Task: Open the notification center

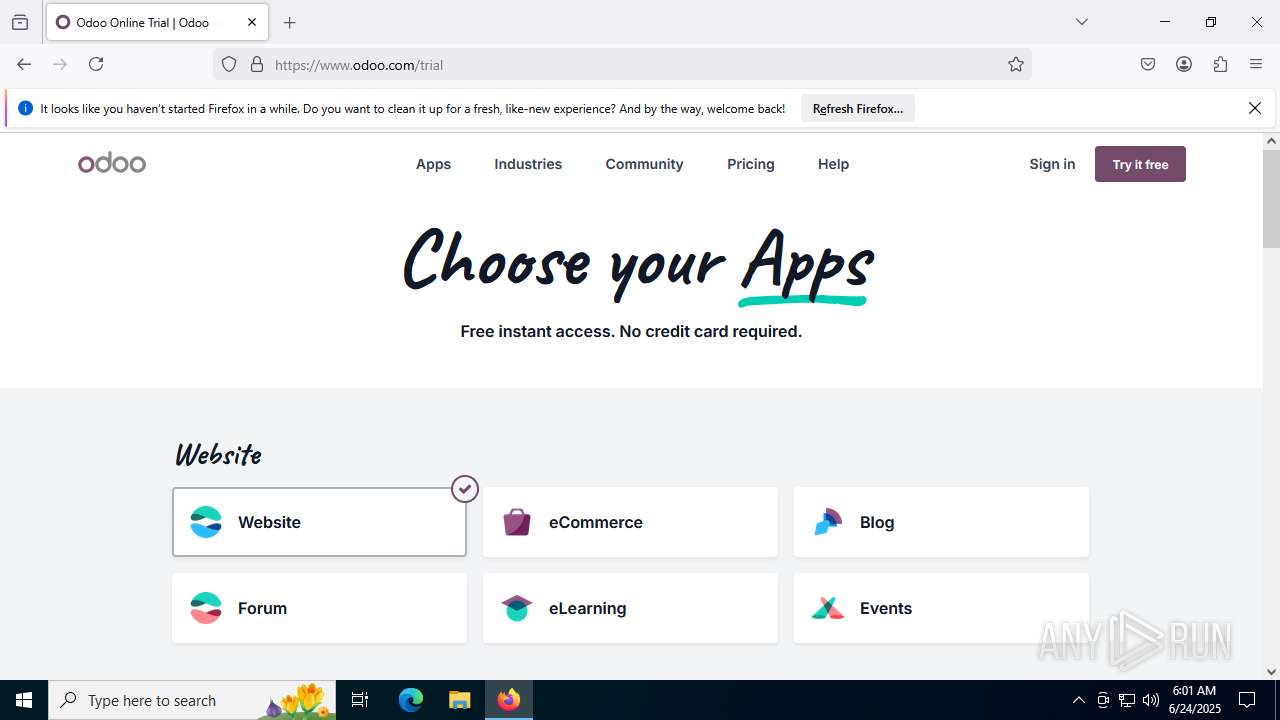Action: click(x=1247, y=700)
